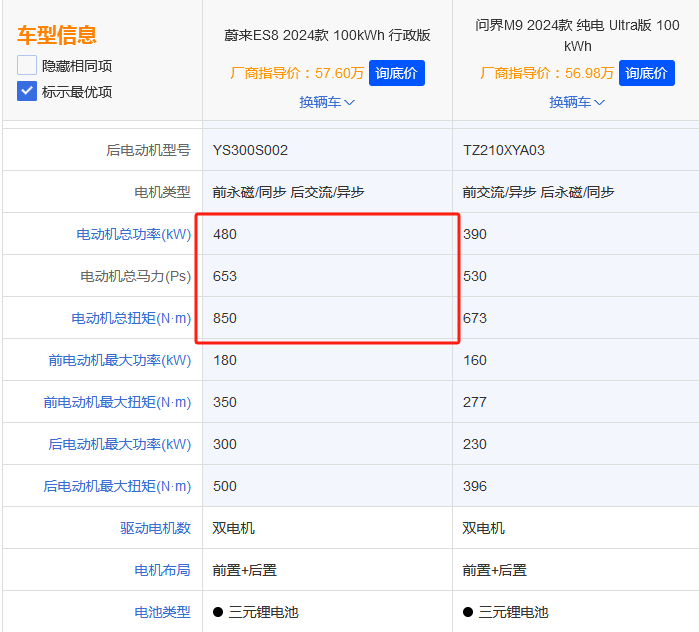Screen dimensions: 699x632
Task: Click the 500 rear motor torque value
Action: coord(225,486)
